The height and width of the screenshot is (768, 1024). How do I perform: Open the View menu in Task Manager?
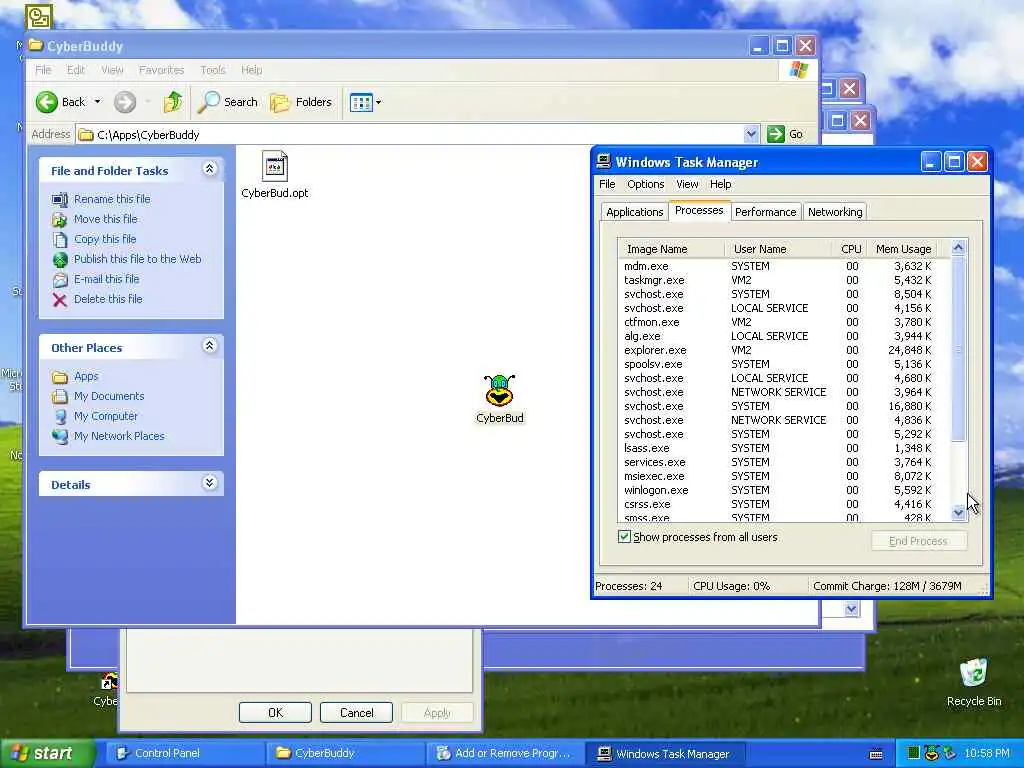click(x=687, y=184)
